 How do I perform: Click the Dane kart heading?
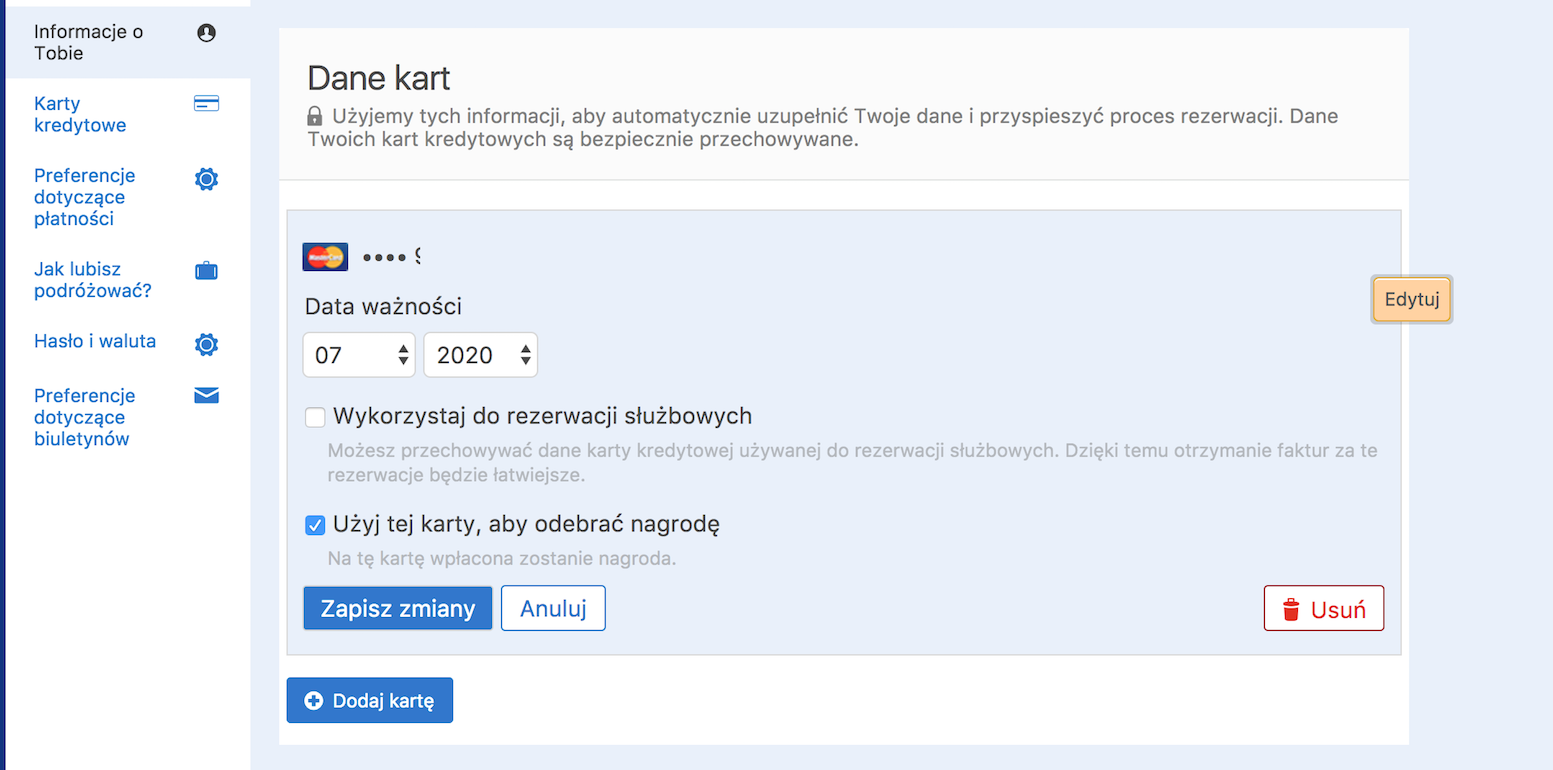379,78
